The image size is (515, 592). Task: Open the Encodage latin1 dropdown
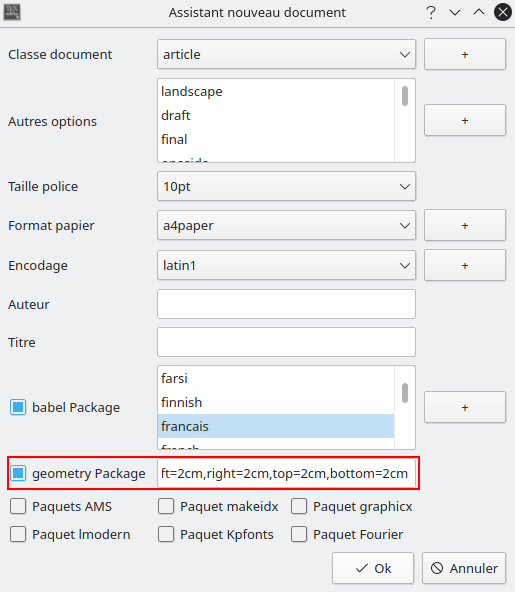point(286,265)
